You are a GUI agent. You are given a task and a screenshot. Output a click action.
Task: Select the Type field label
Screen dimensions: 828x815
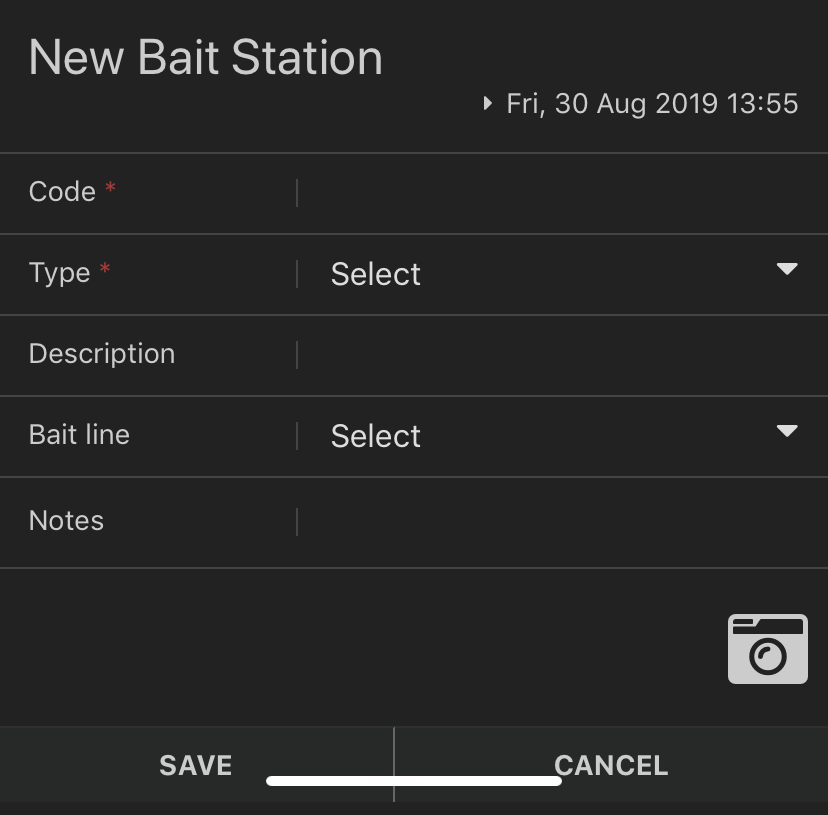tap(59, 273)
